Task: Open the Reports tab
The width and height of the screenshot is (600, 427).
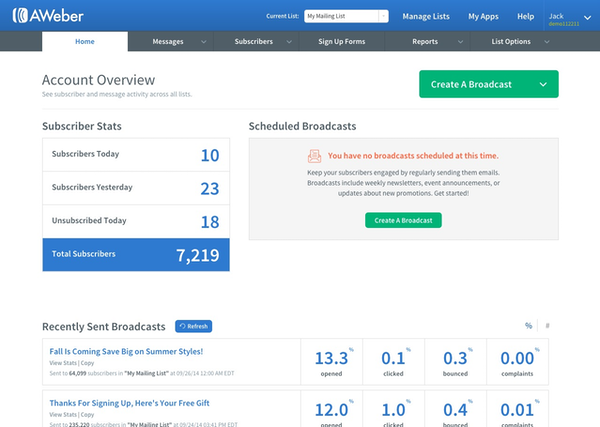Action: coord(427,41)
